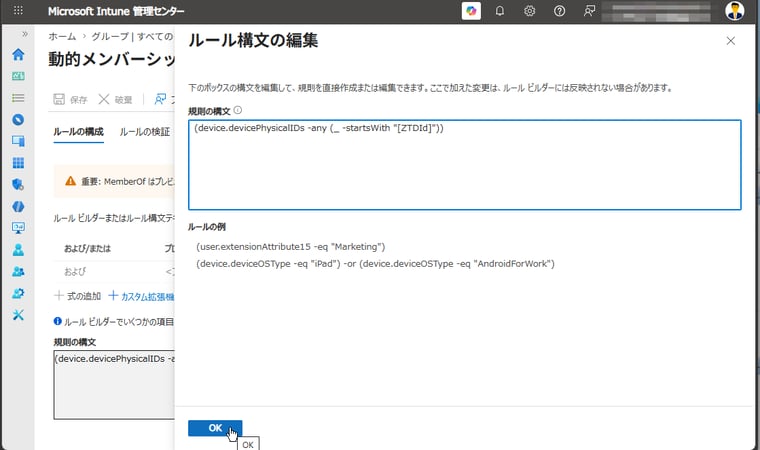The width and height of the screenshot is (760, 450).
Task: Click the user.extensionAttribute15 example rule
Action: [x=291, y=247]
